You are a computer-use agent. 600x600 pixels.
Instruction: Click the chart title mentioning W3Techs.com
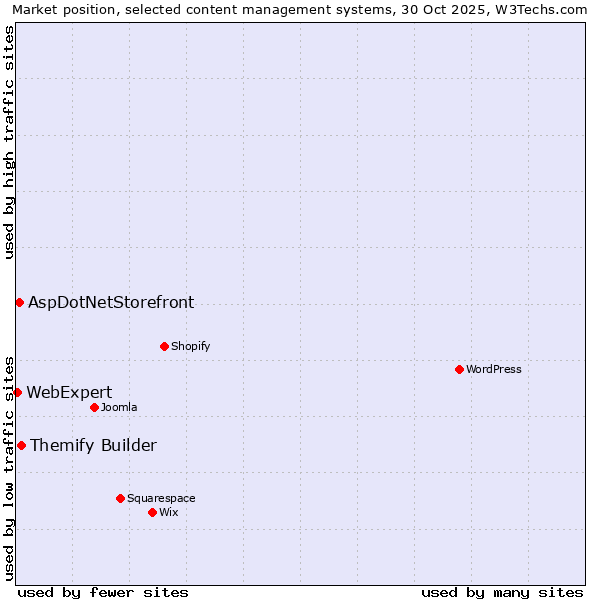pyautogui.click(x=300, y=9)
